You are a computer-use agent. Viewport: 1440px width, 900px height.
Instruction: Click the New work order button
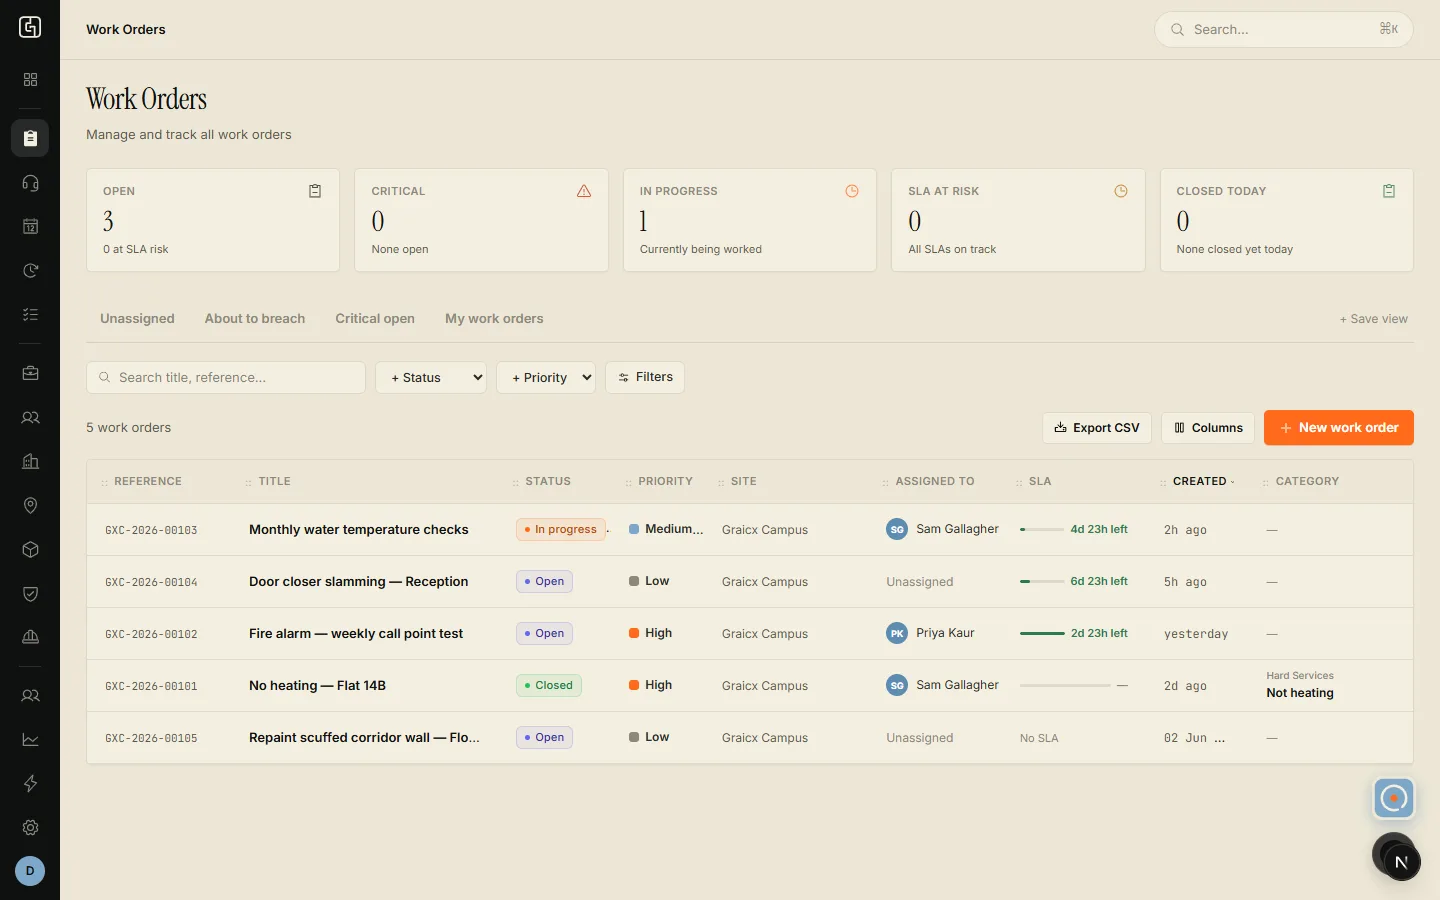(x=1339, y=428)
